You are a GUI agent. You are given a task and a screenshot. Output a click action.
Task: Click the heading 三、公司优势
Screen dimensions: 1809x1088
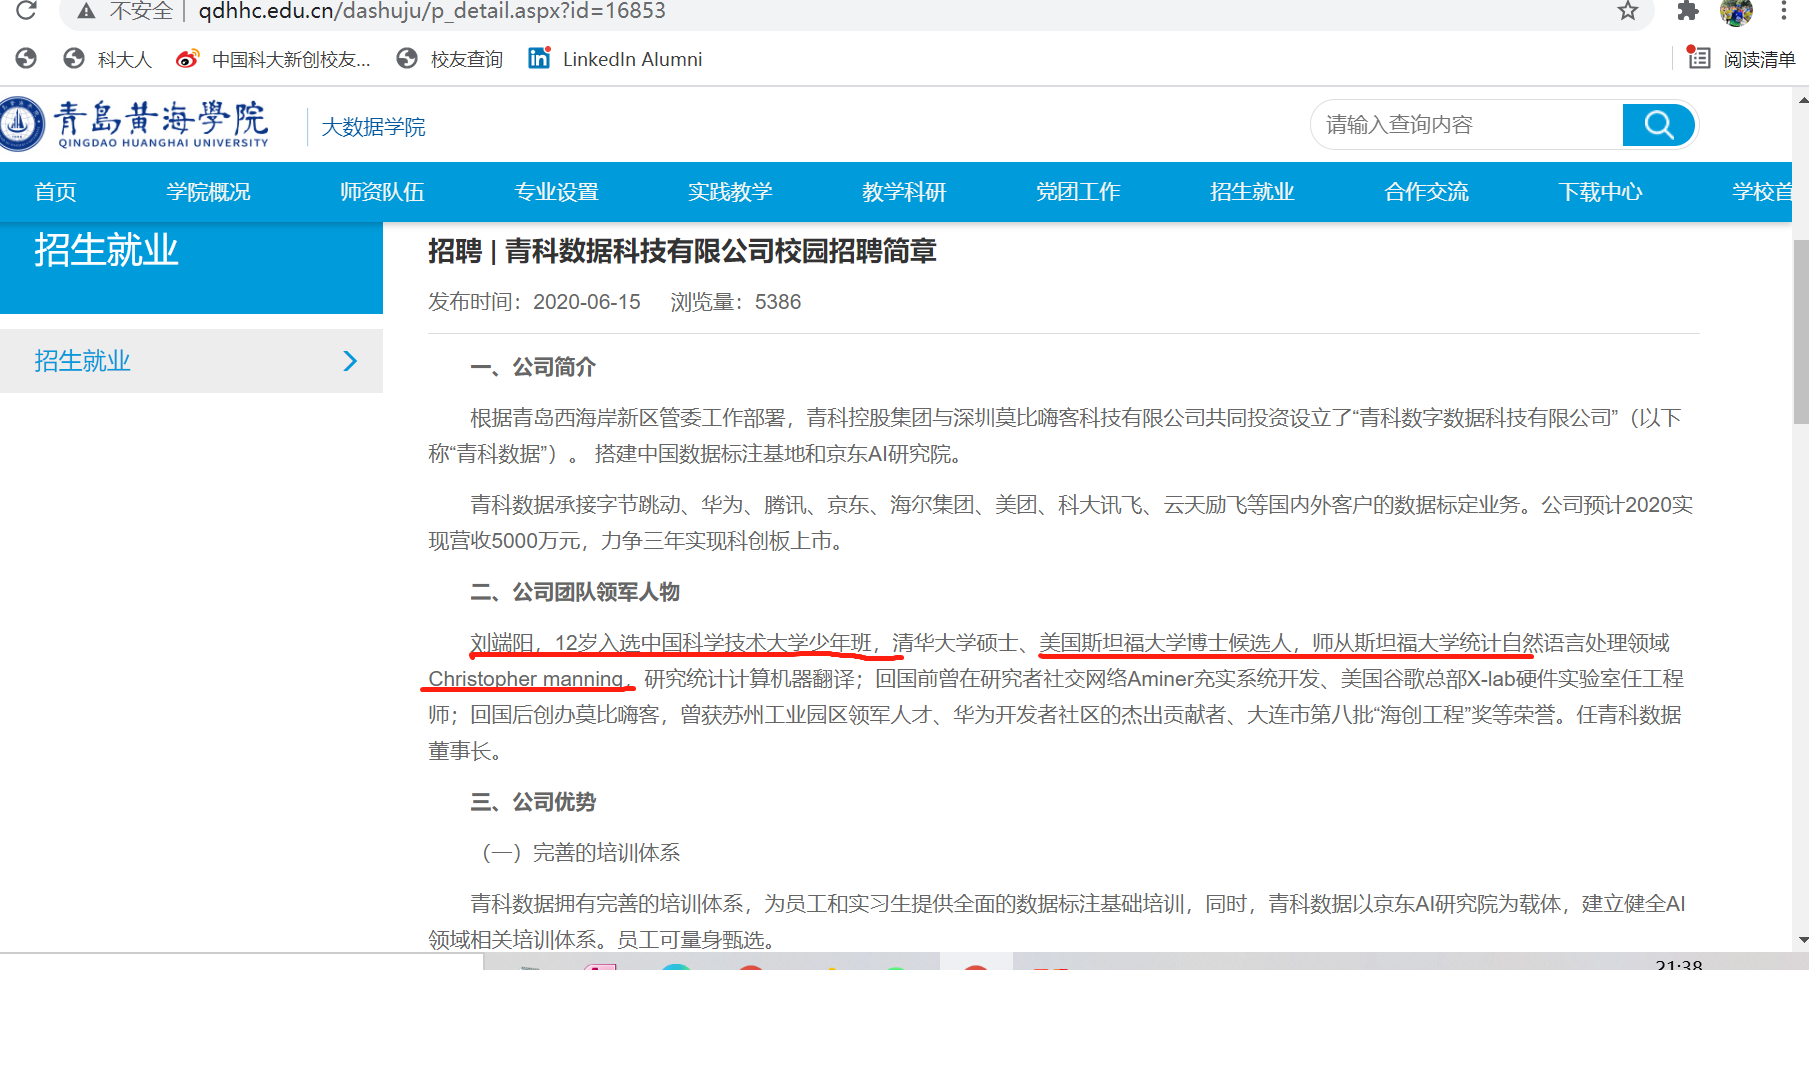(x=533, y=802)
